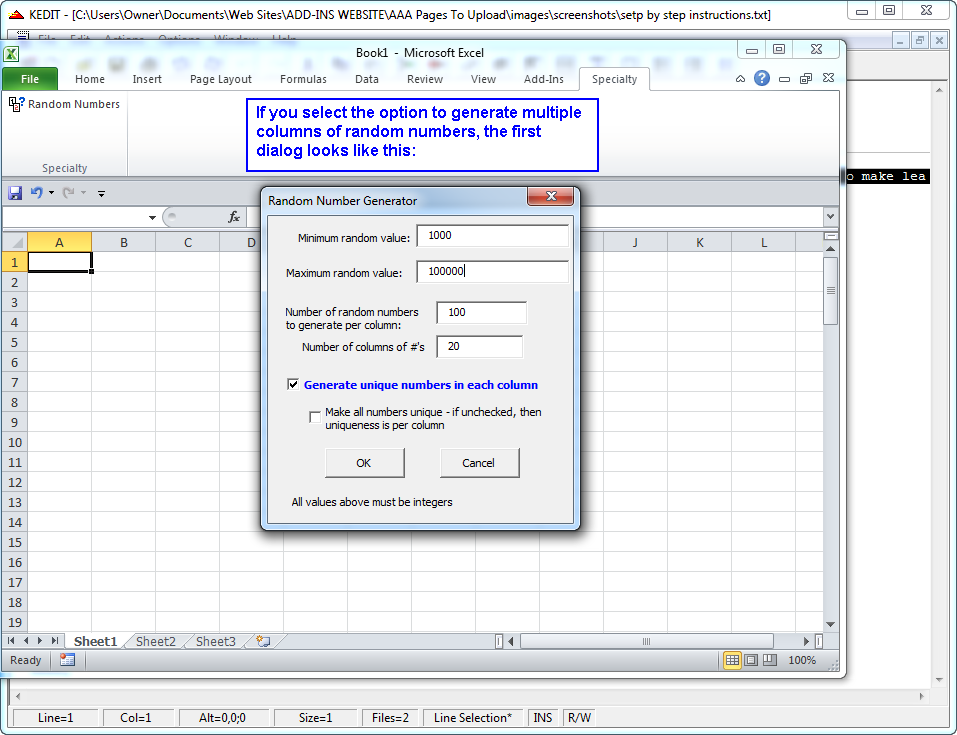
Task: Uncheck Generate unique numbers in each column
Action: click(293, 385)
